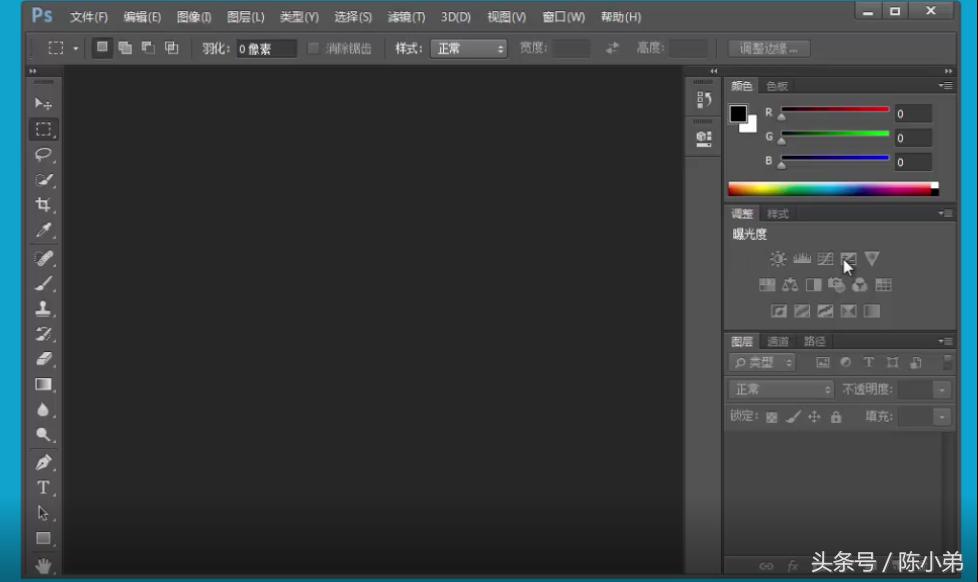Image resolution: width=978 pixels, height=582 pixels.
Task: Enable the anti-alias checkbox in the options bar
Action: (314, 47)
